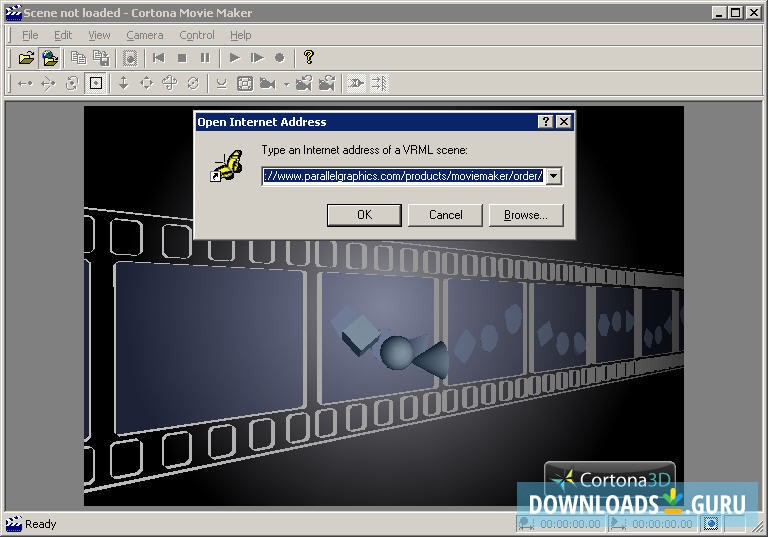Click the next viewpoint camera icon
The height and width of the screenshot is (537, 768).
coord(327,84)
